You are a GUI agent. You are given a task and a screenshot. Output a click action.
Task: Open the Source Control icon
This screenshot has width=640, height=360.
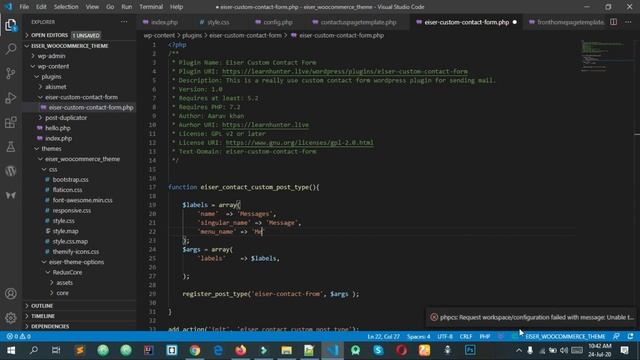(11, 73)
